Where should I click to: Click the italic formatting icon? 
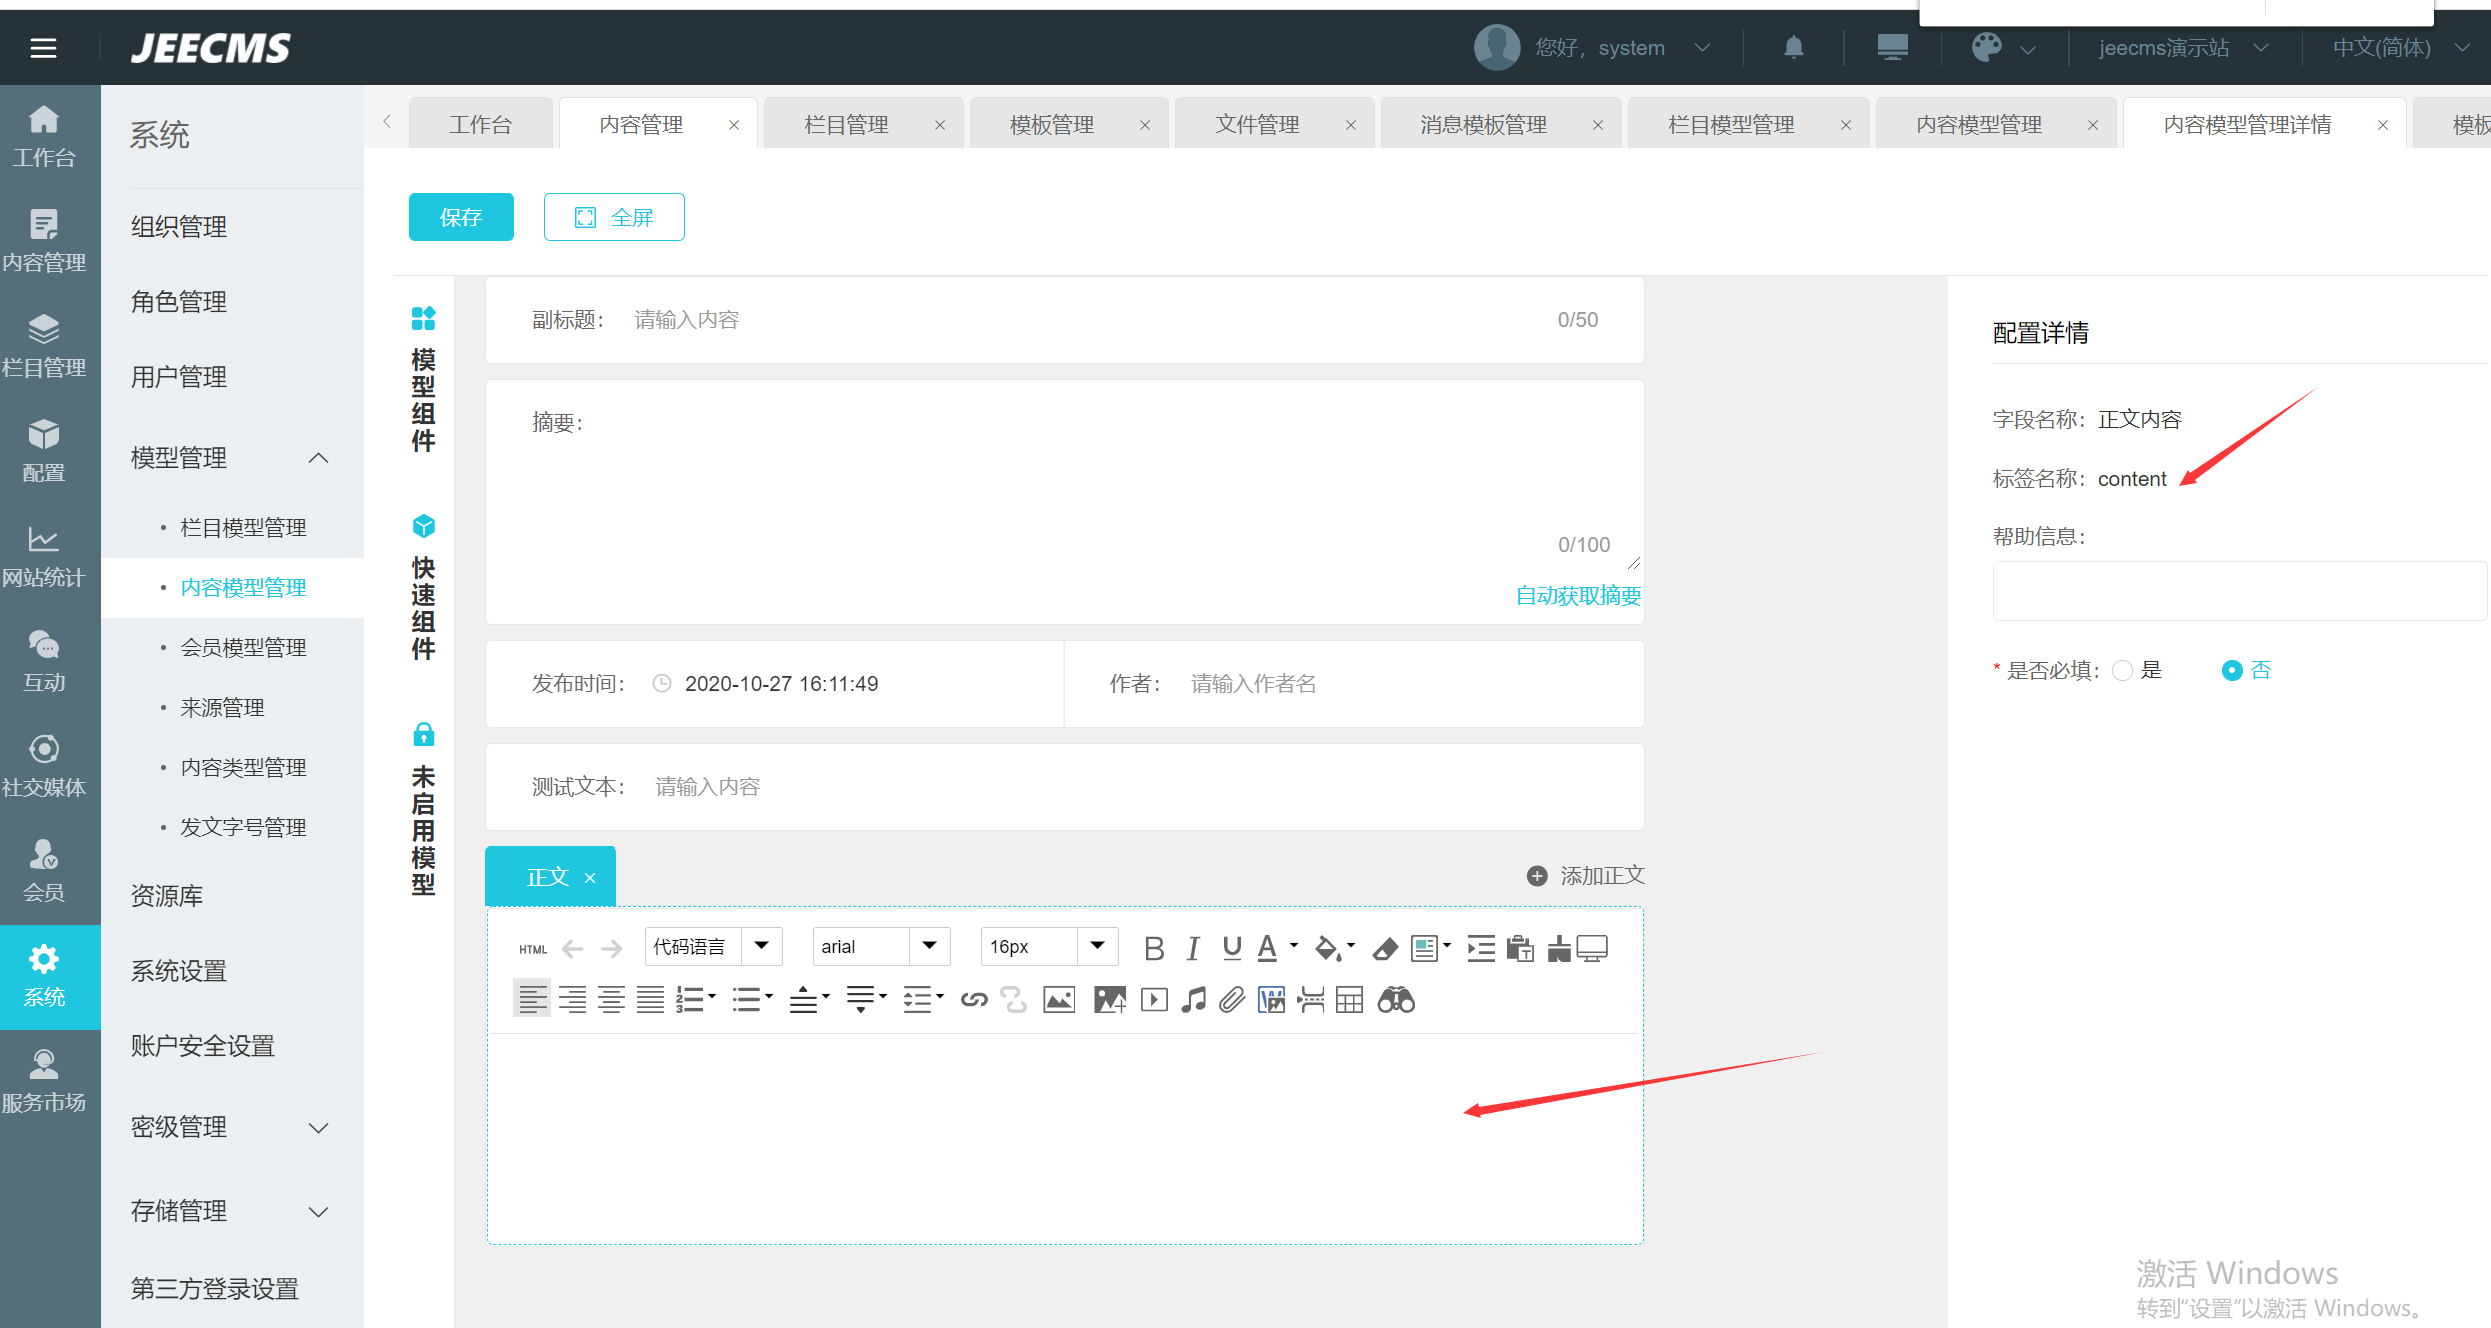1193,948
